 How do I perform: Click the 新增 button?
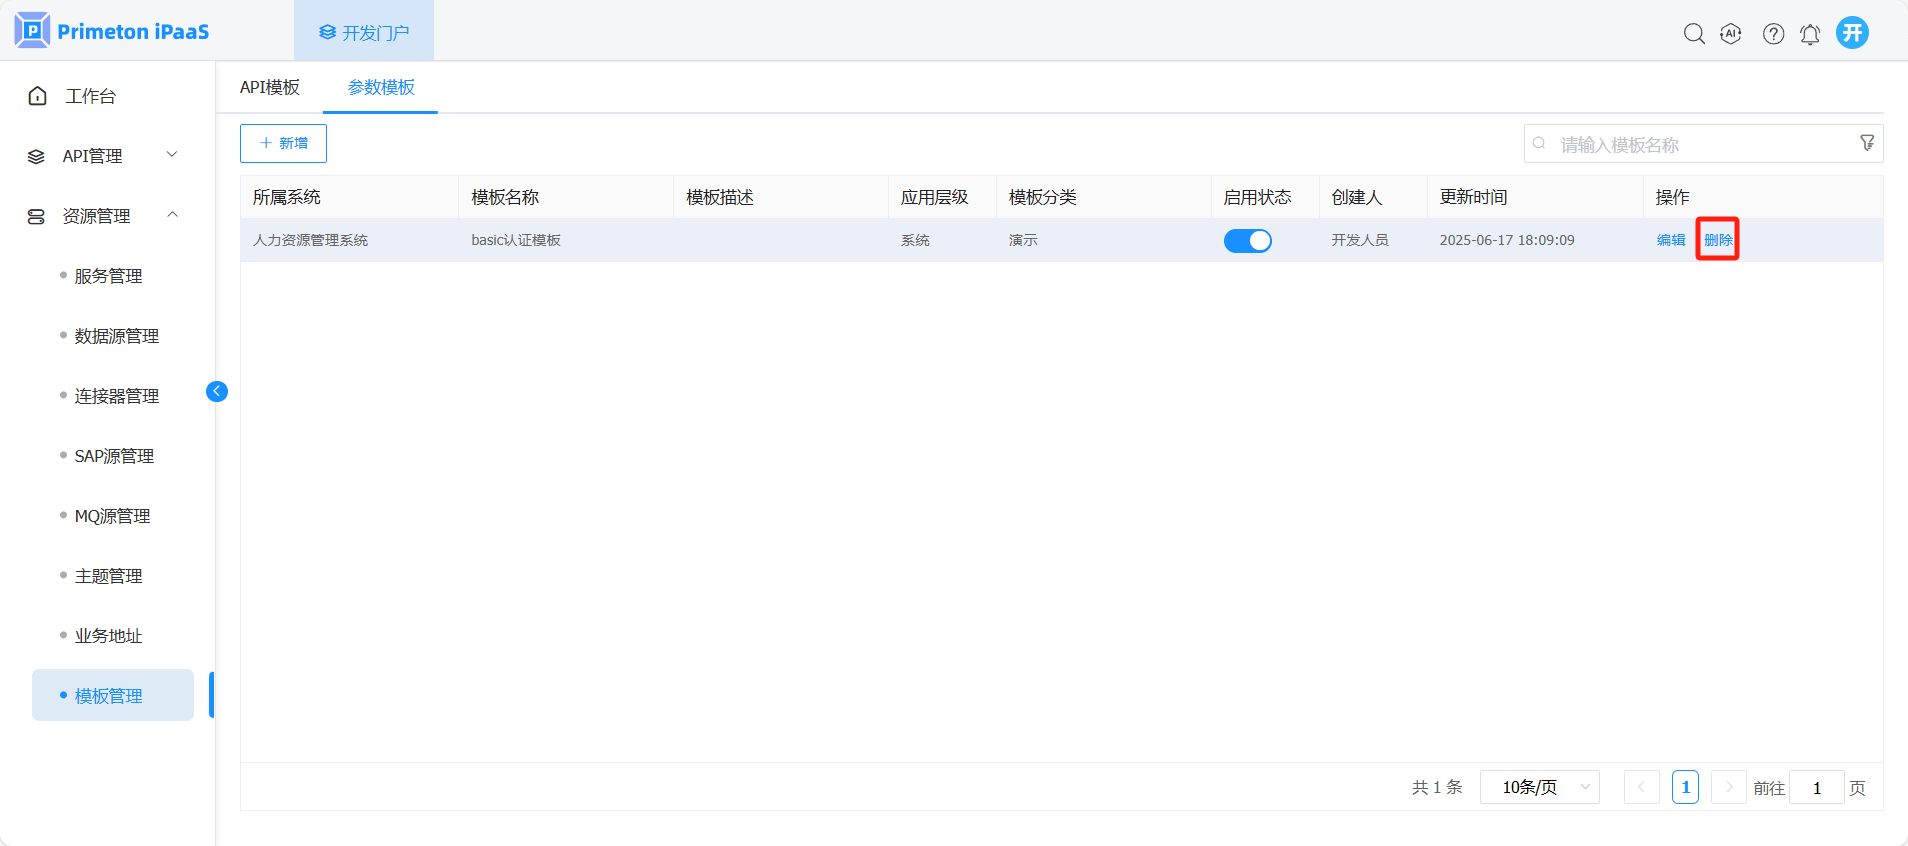283,143
